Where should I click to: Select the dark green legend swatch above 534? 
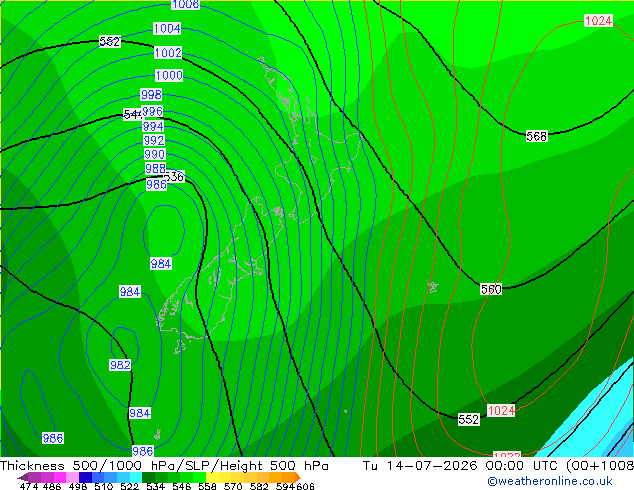(149, 477)
